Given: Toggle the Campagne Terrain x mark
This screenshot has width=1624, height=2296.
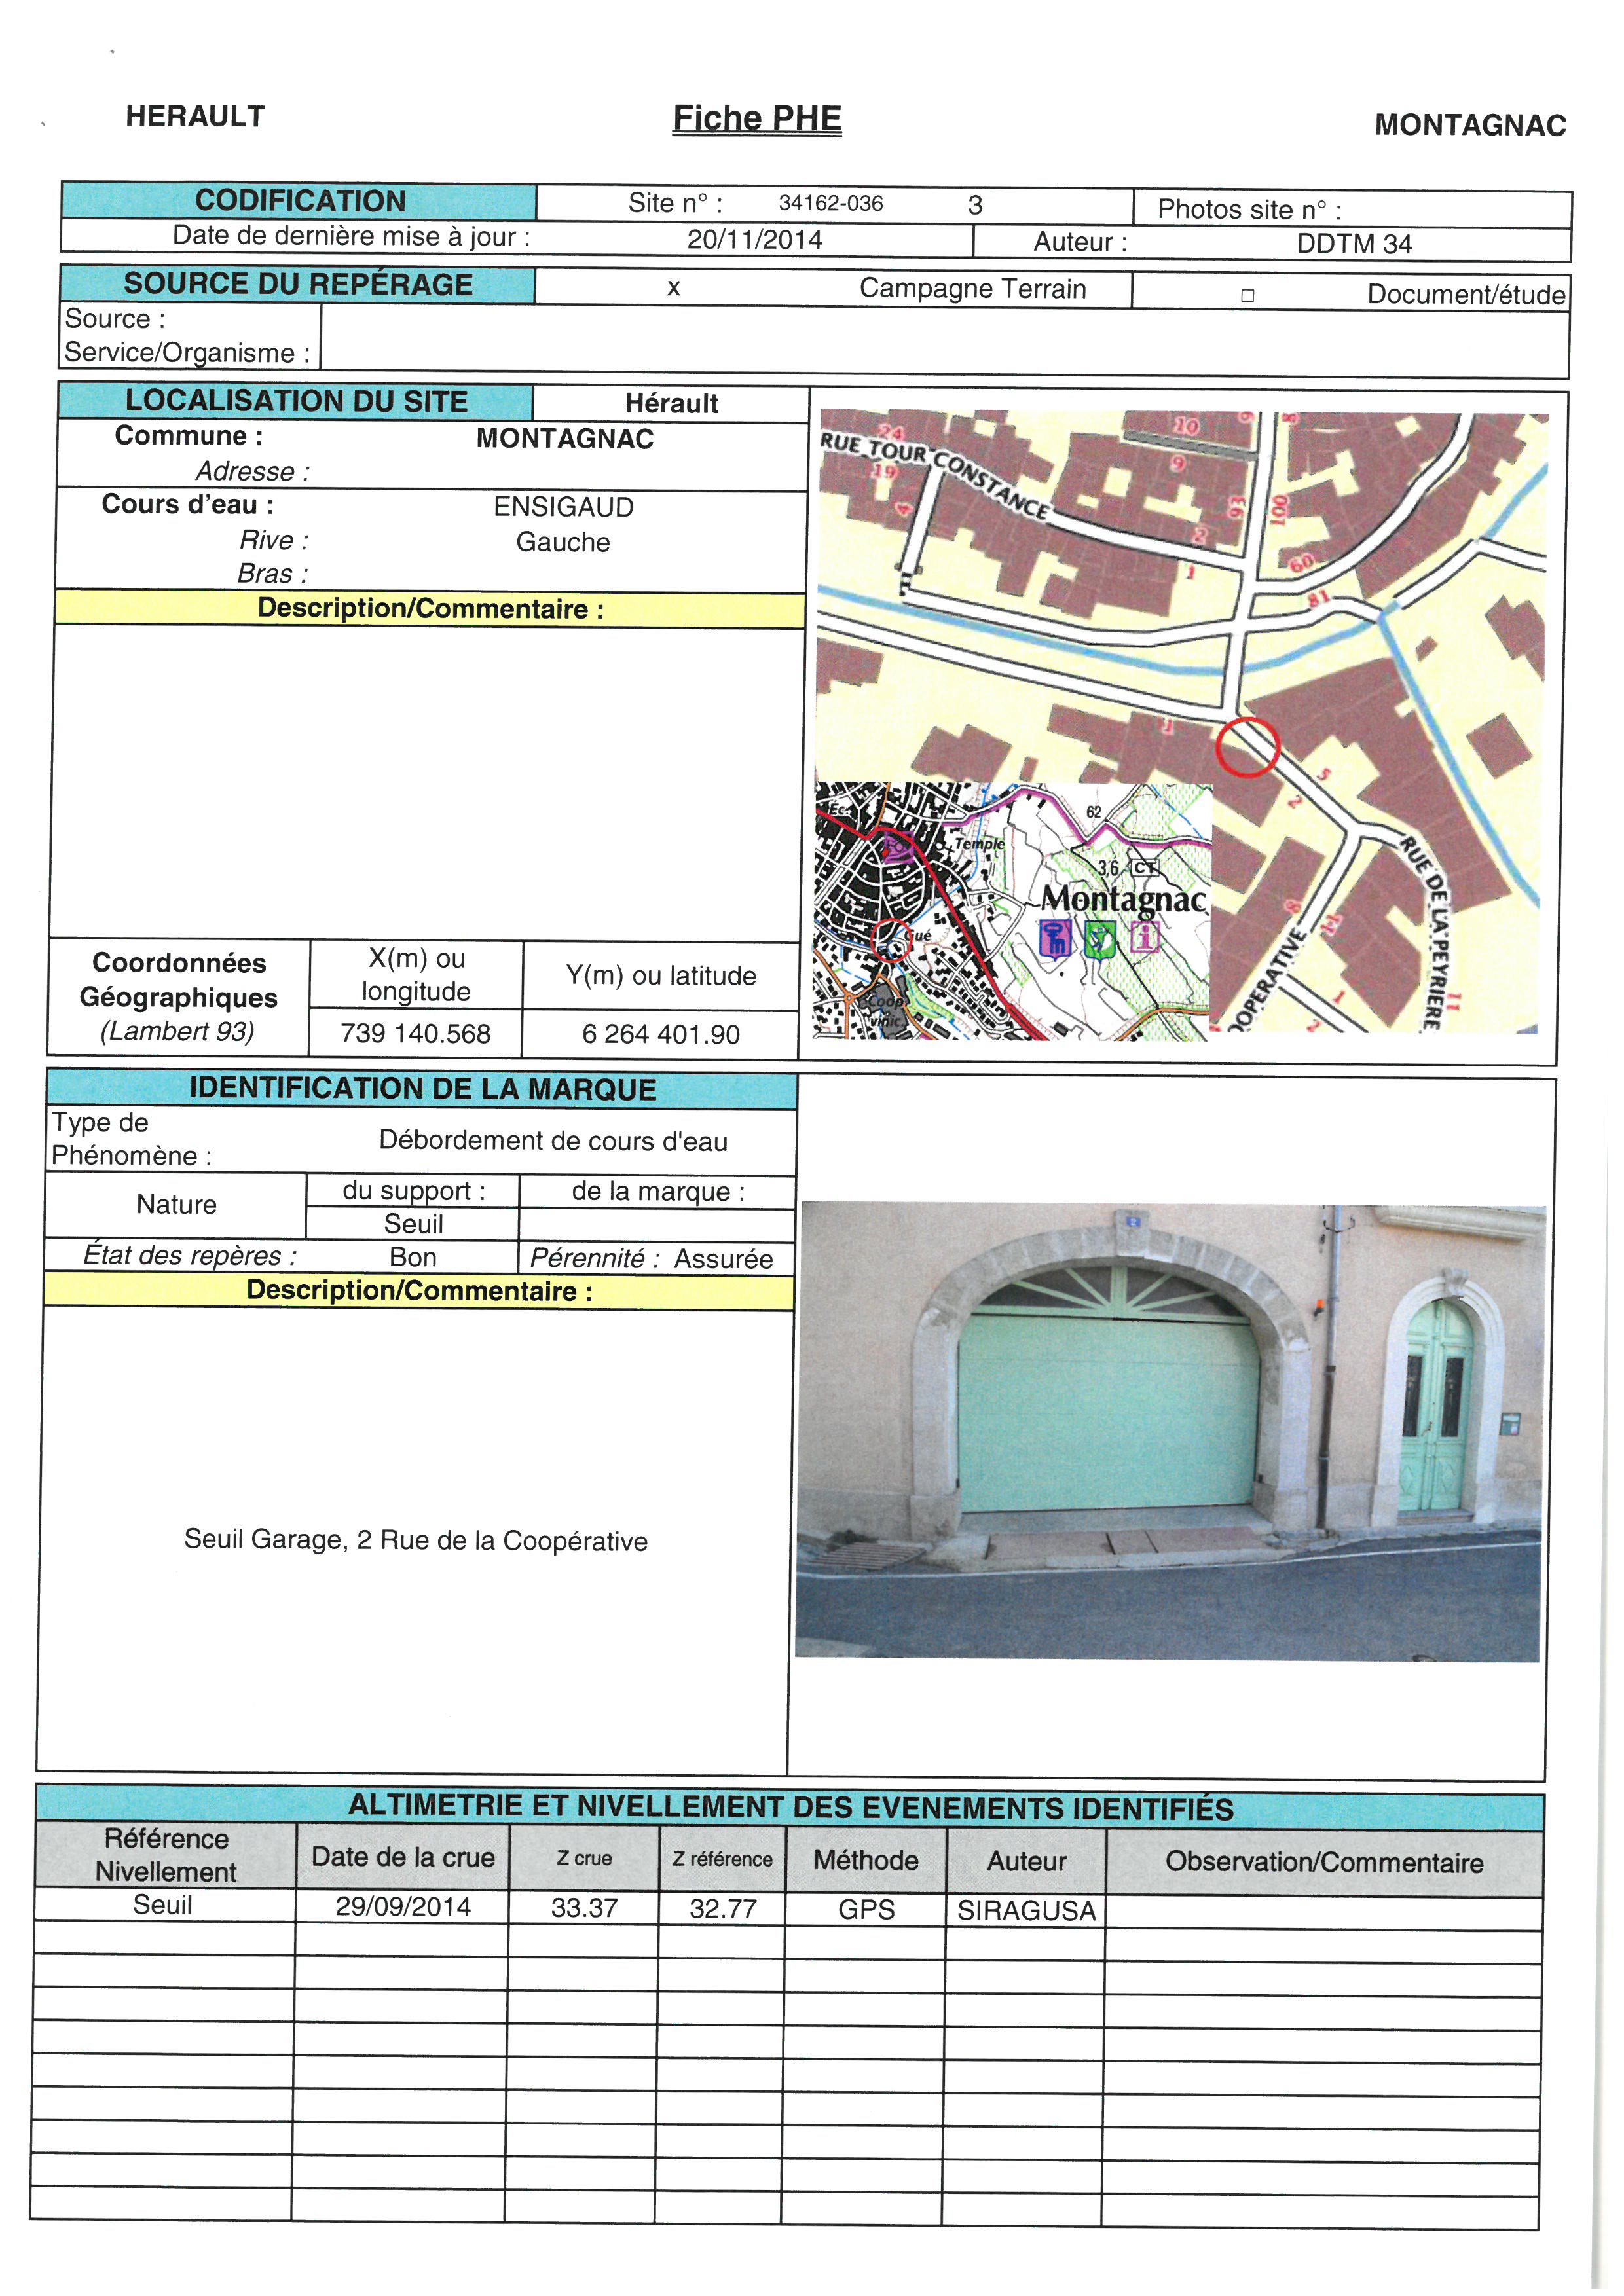Looking at the screenshot, I should tap(673, 289).
